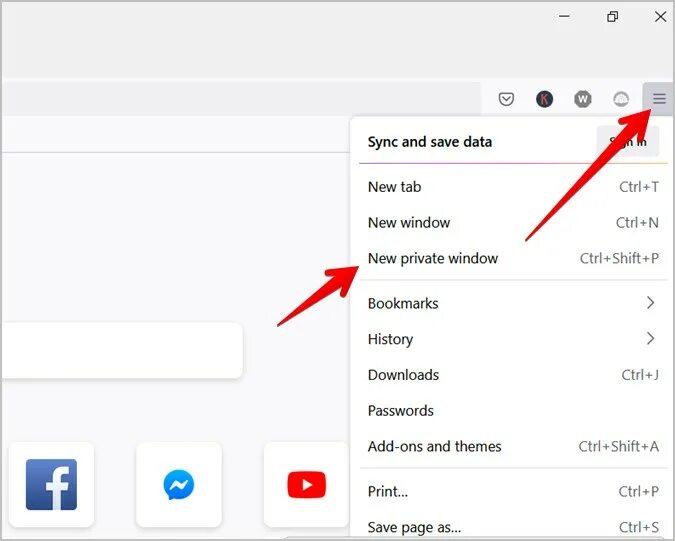The height and width of the screenshot is (541, 675).
Task: Click the Save to Pocket icon
Action: coord(506,99)
